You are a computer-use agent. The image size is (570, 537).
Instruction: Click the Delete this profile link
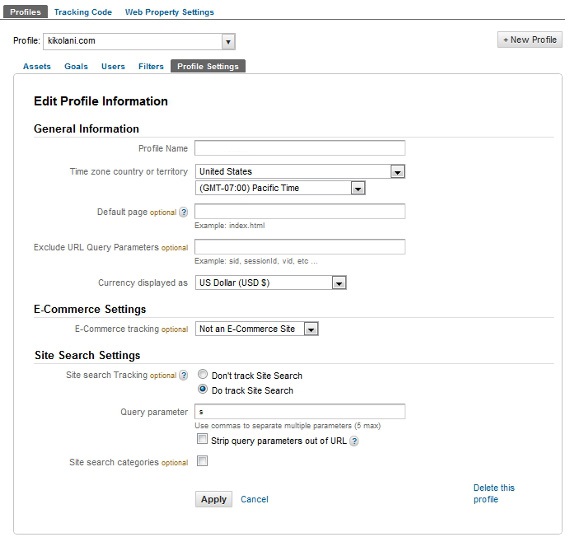(x=494, y=493)
